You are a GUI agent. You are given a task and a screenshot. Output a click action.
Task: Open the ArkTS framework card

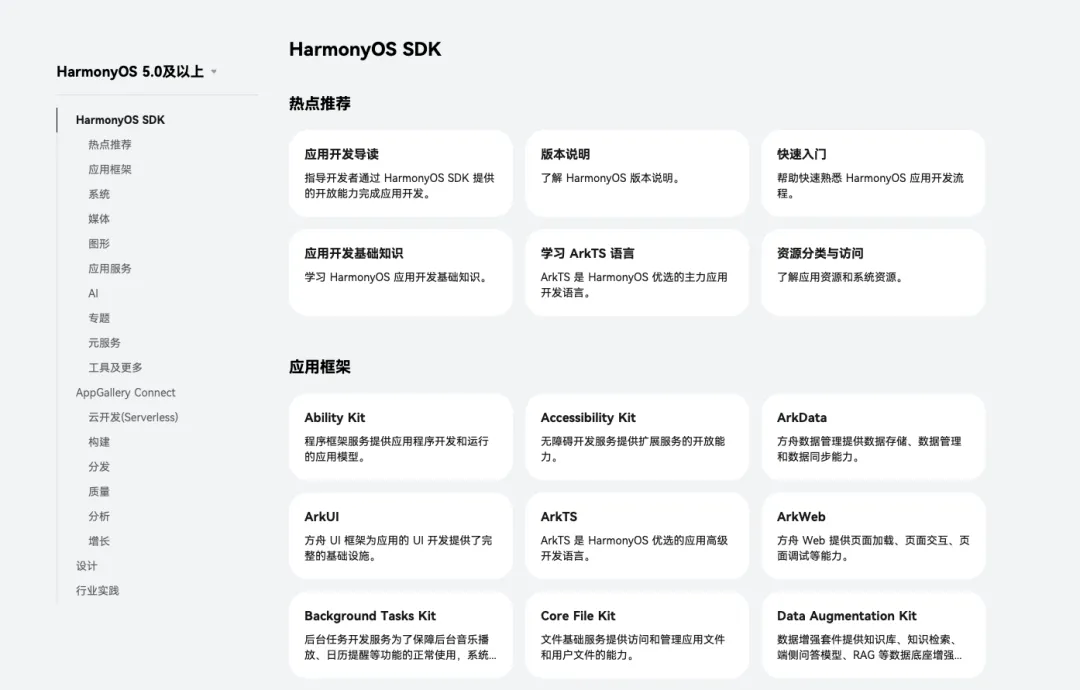pos(637,536)
